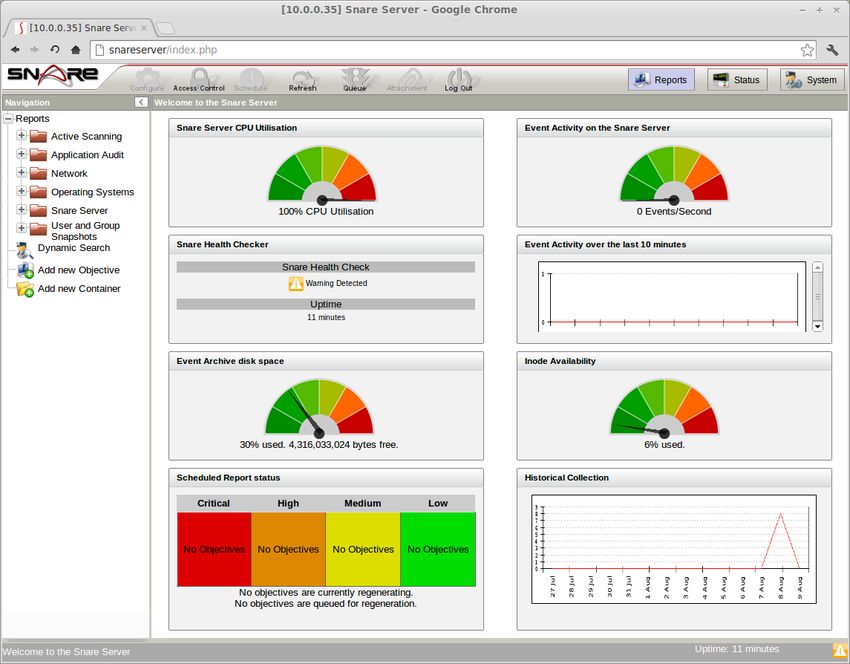Select Active Scanning folder icon

(x=38, y=136)
